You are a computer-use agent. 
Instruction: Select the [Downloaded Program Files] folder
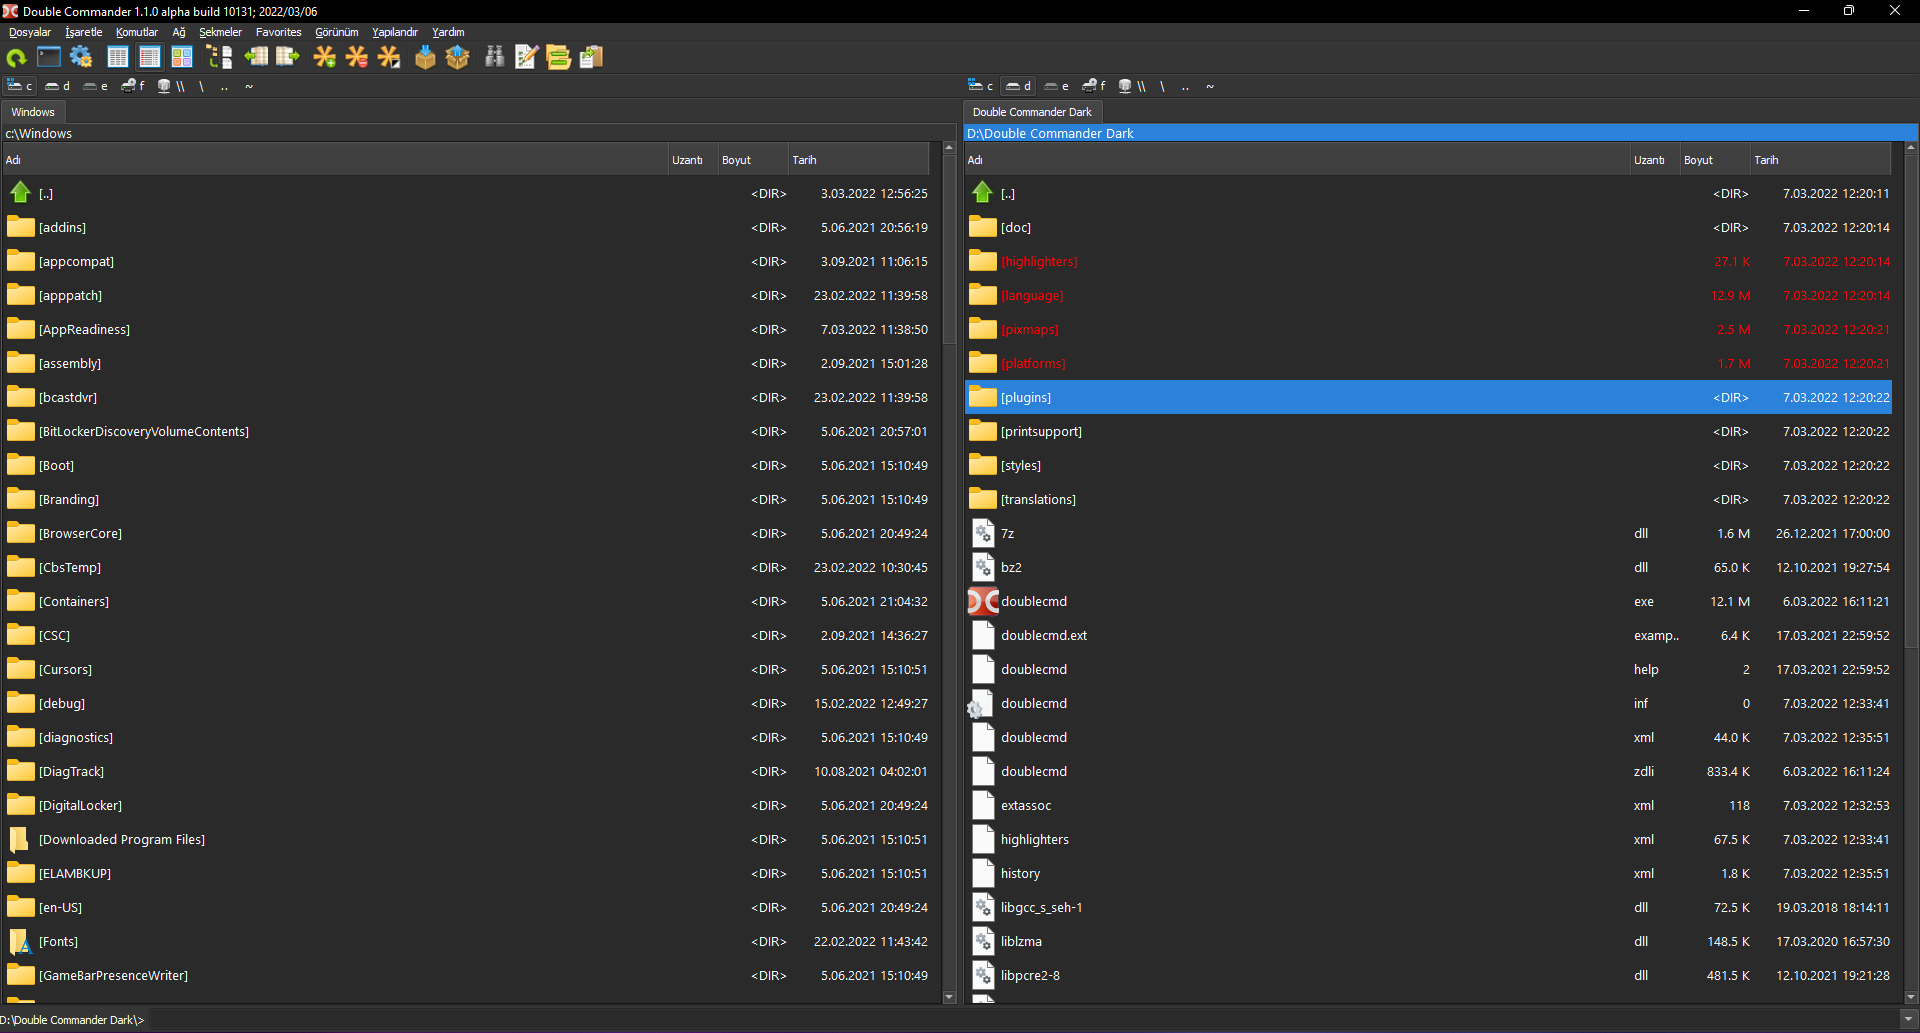pyautogui.click(x=468, y=839)
